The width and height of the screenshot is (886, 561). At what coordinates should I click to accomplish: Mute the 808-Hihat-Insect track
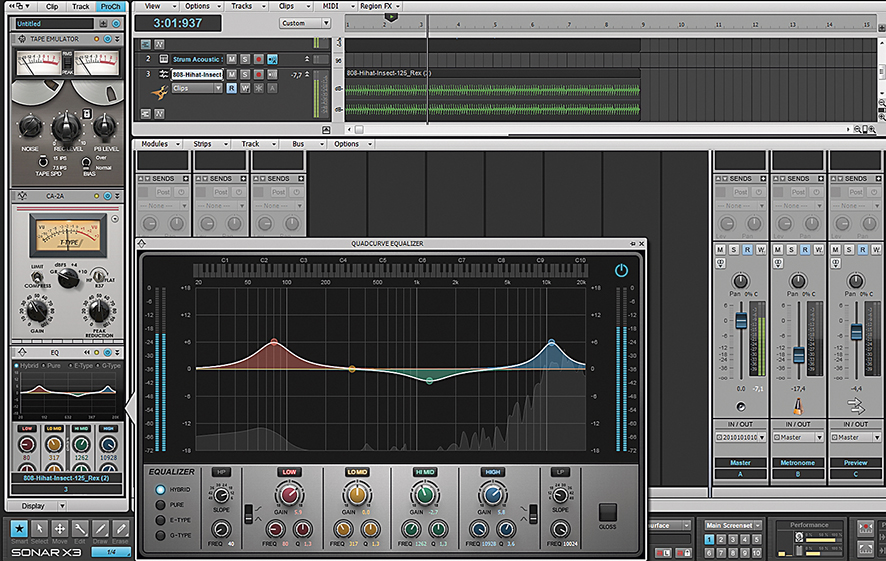(x=232, y=75)
